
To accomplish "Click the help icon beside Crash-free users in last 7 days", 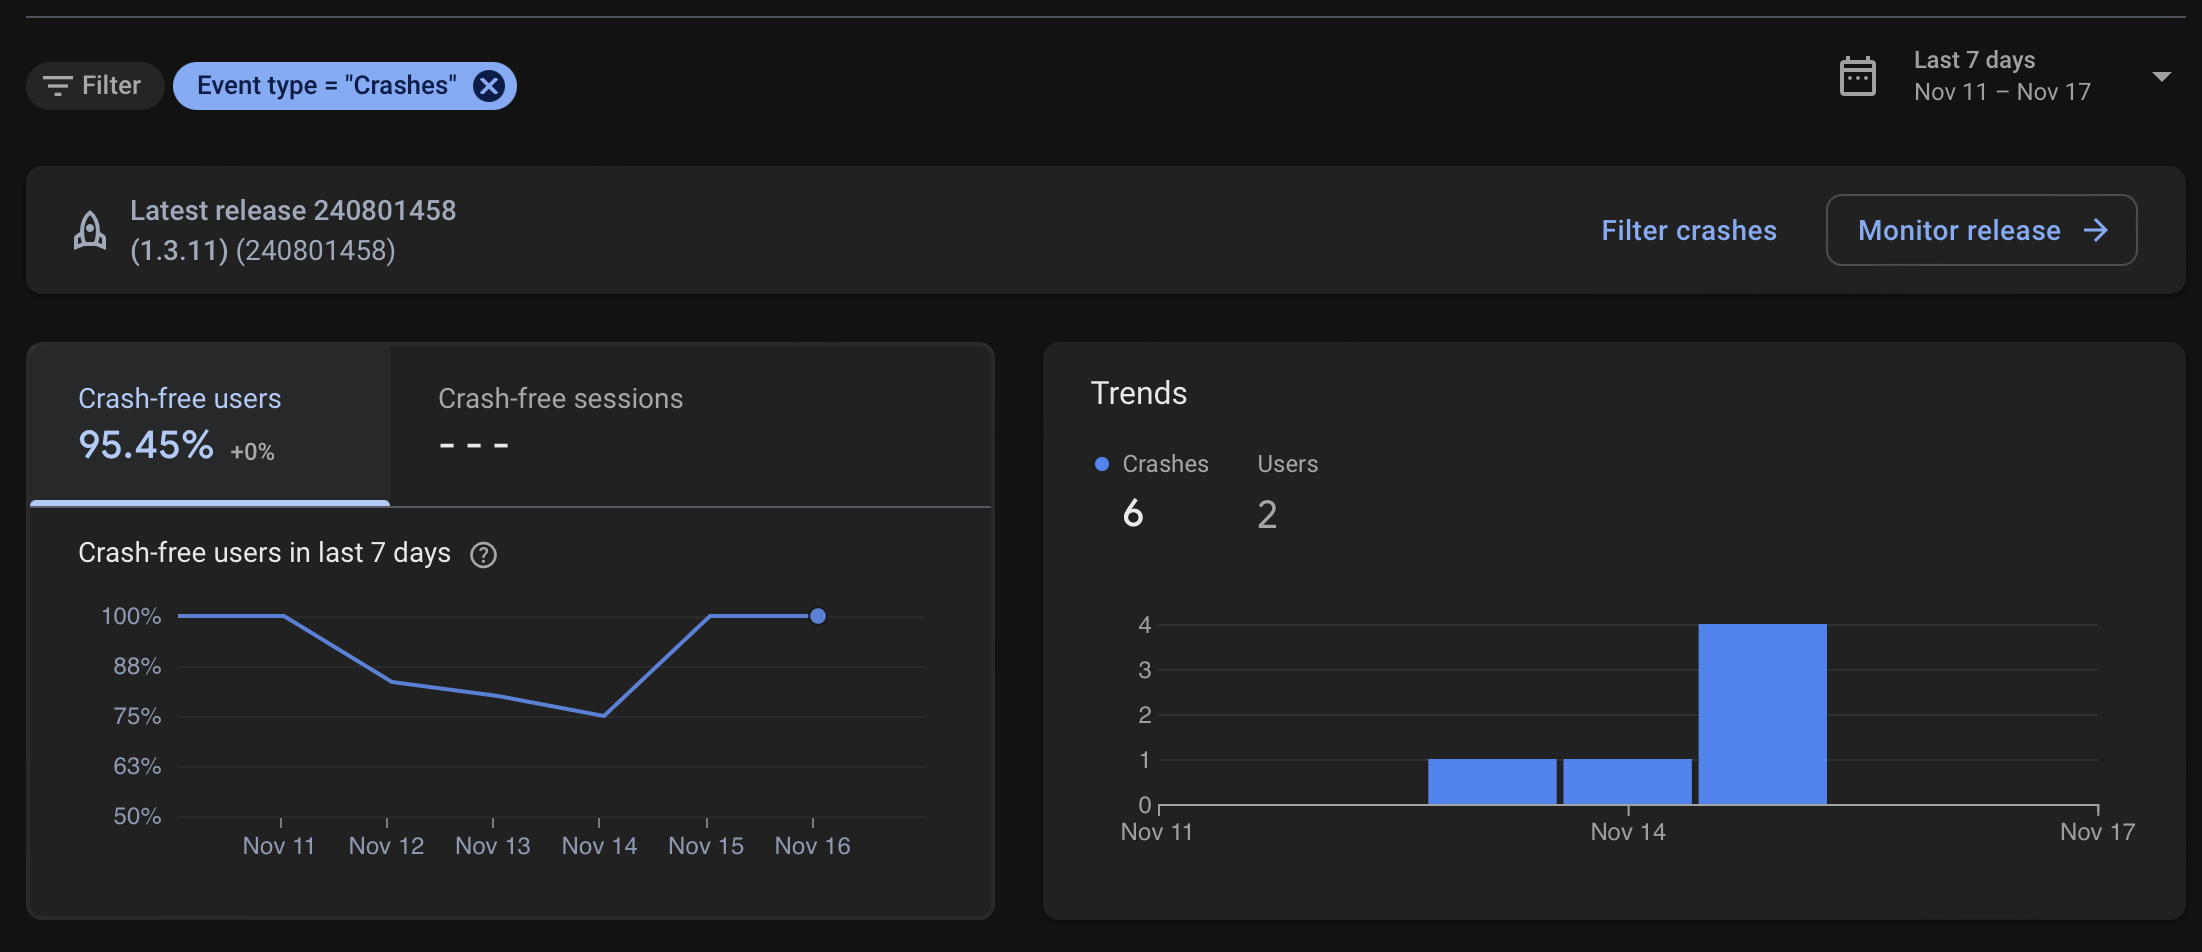I will [483, 555].
